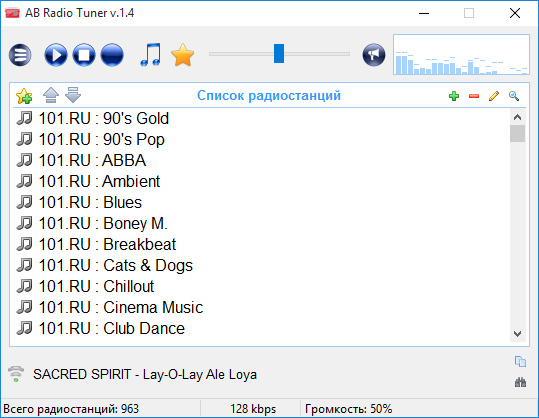
Task: Click the wireless signal status icon
Action: (16, 374)
